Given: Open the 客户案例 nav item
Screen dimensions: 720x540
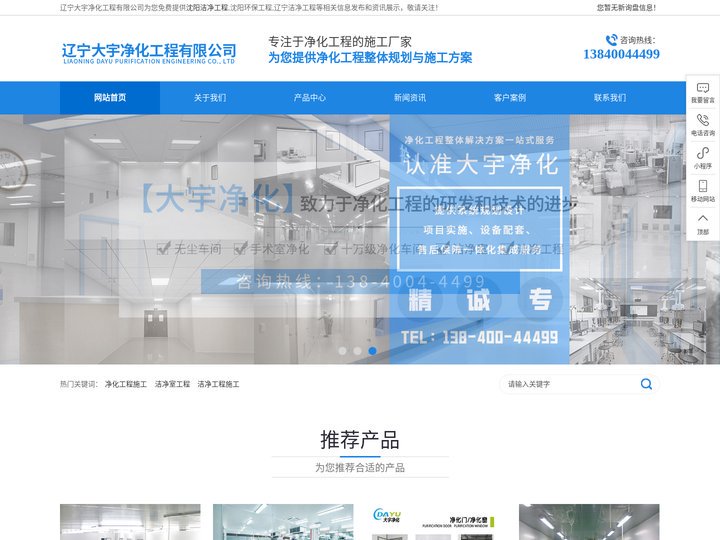Looking at the screenshot, I should tap(510, 98).
